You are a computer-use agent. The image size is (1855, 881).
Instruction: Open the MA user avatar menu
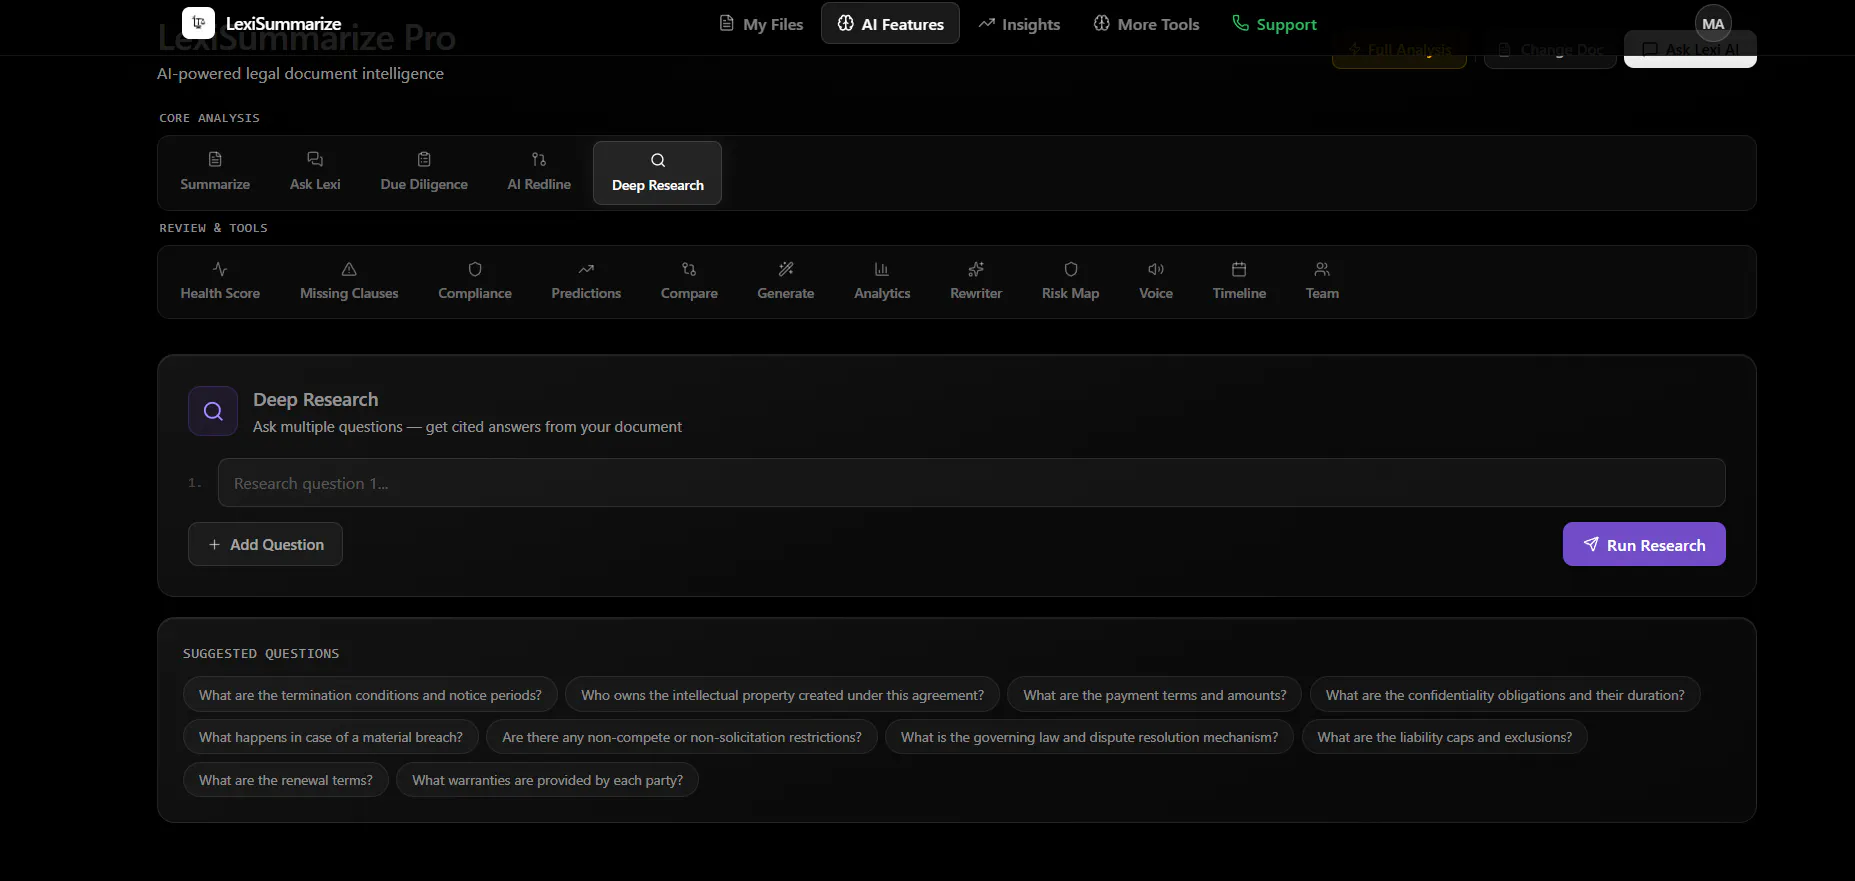tap(1713, 24)
